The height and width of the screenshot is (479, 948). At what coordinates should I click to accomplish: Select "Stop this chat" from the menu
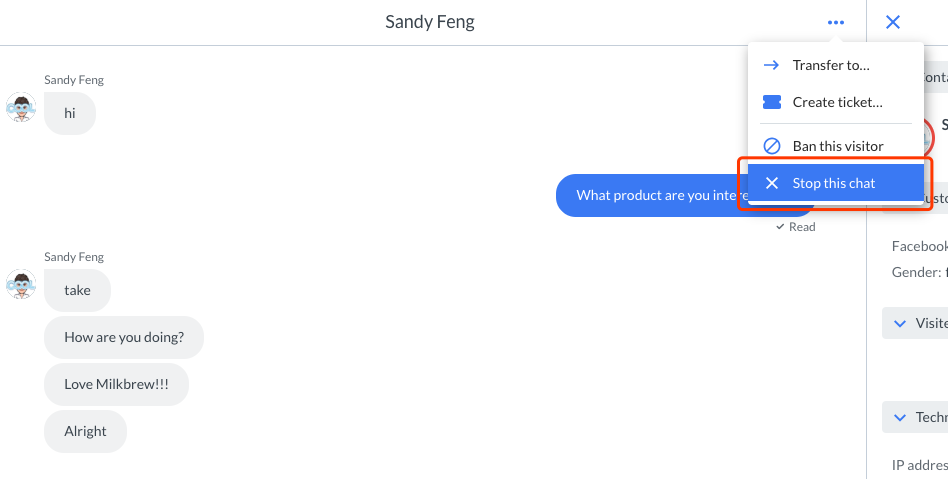tap(834, 184)
